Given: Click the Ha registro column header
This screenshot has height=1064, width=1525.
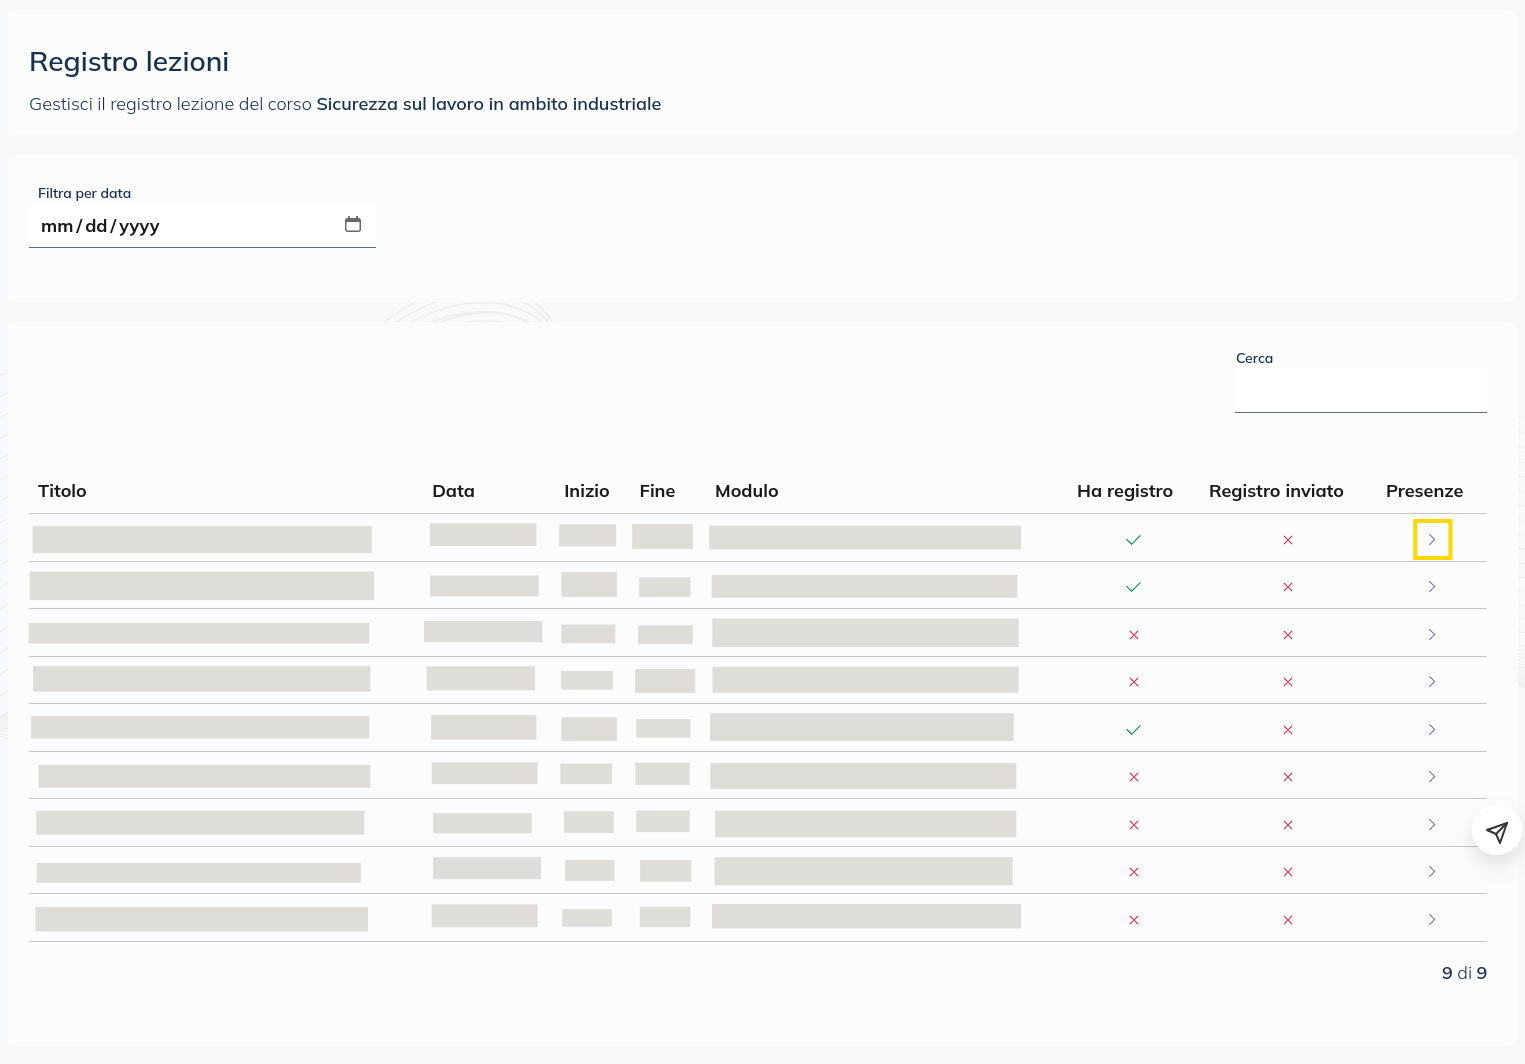Looking at the screenshot, I should pos(1124,491).
